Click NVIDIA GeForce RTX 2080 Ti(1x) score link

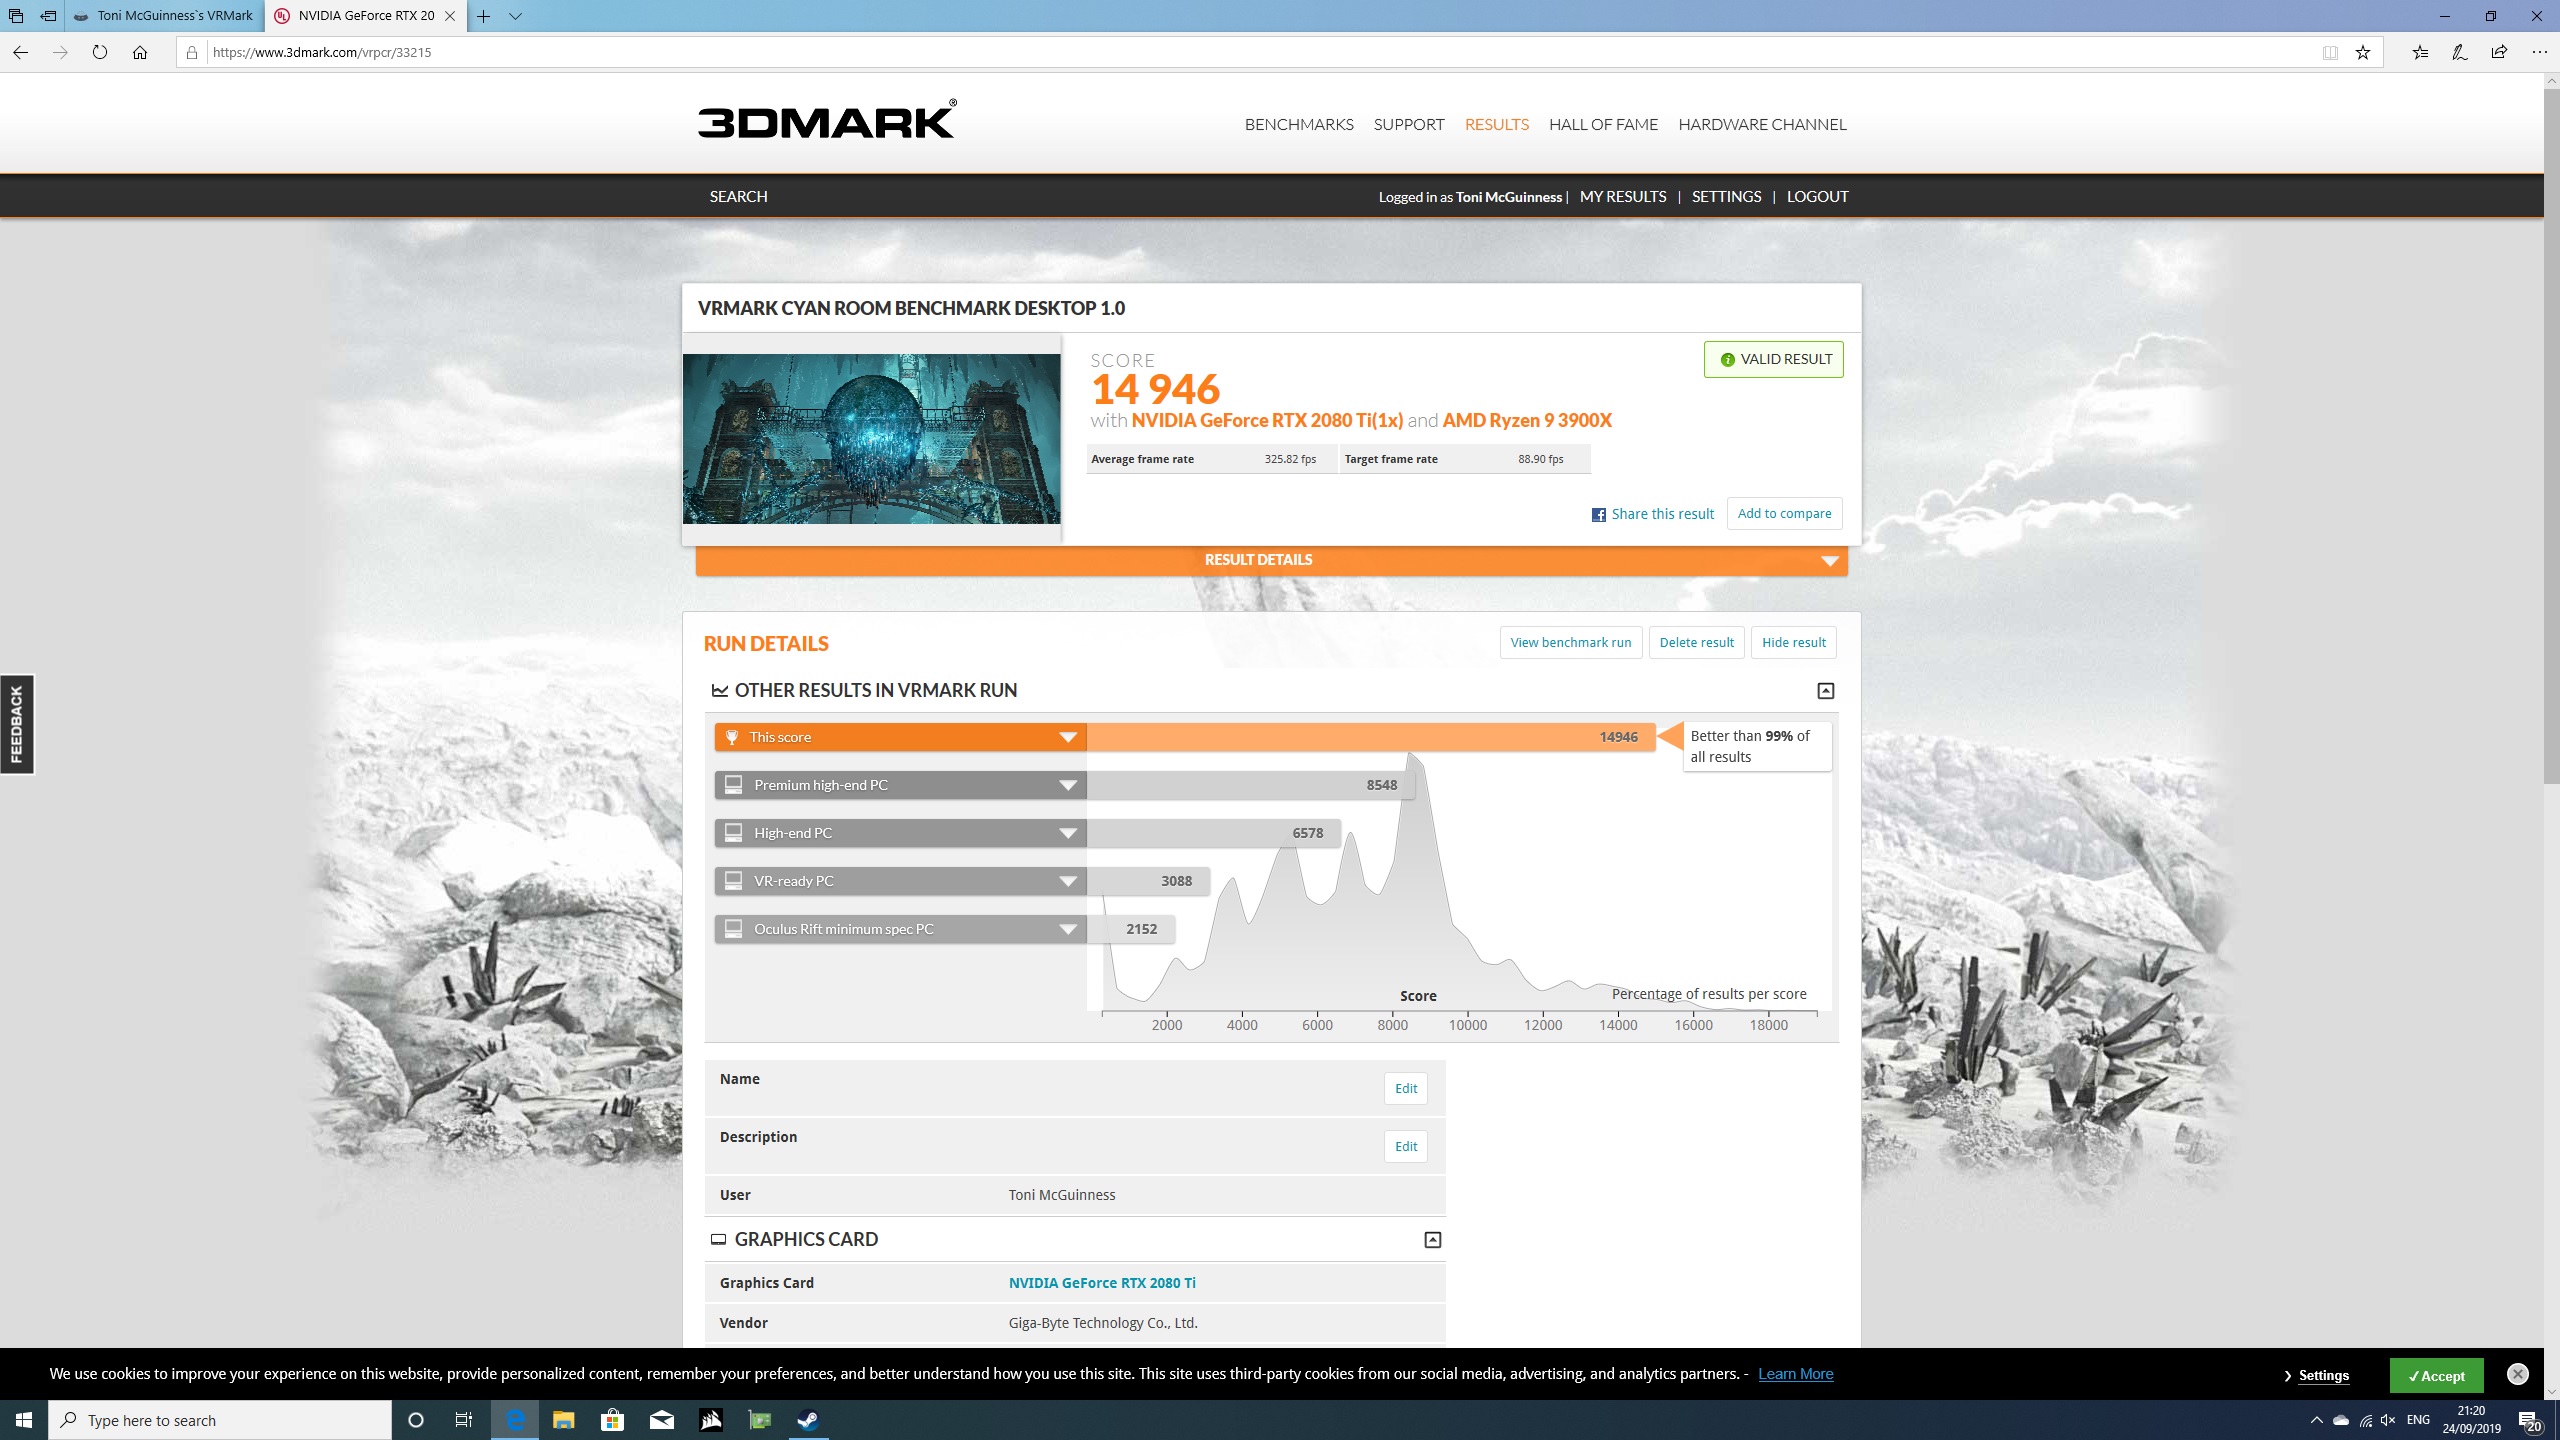pos(1267,420)
